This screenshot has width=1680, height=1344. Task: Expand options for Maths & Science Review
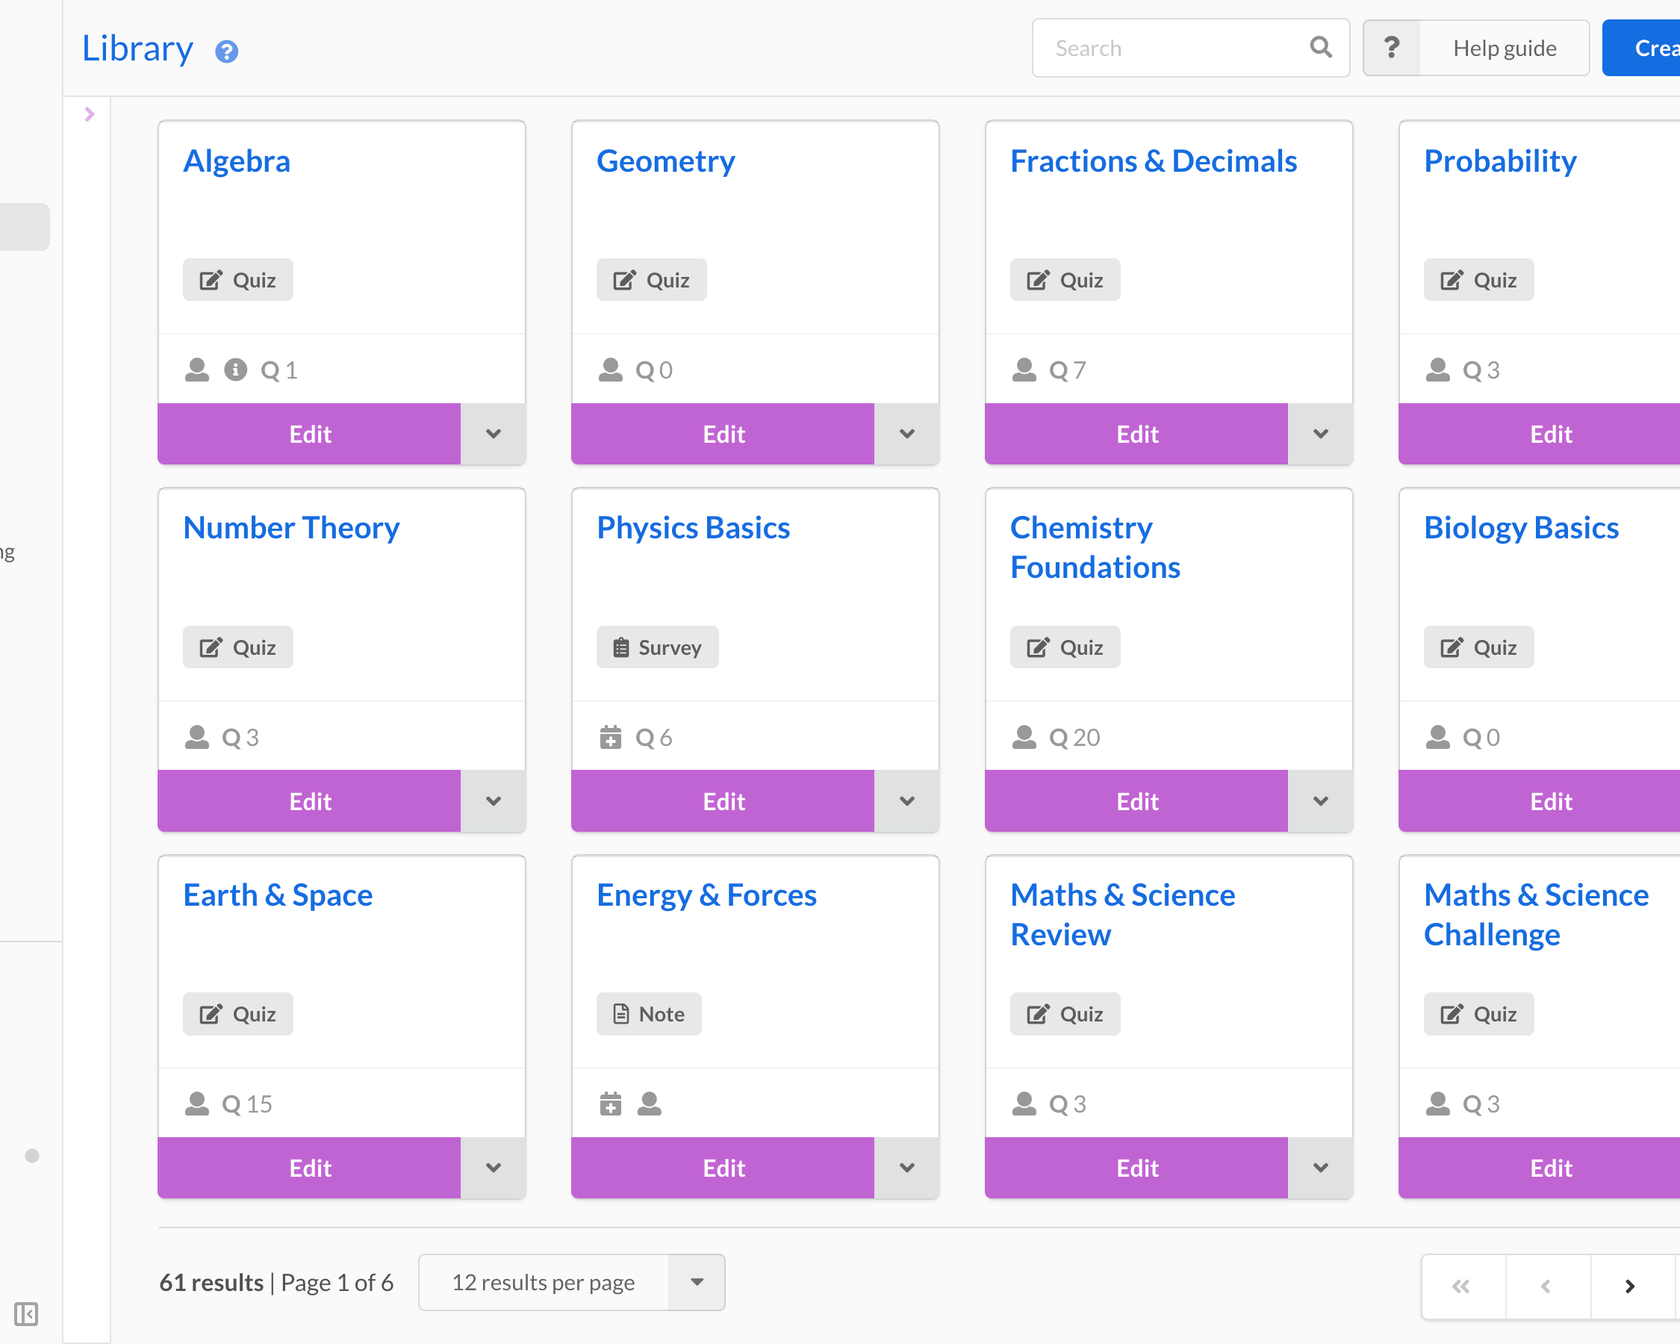click(1320, 1168)
